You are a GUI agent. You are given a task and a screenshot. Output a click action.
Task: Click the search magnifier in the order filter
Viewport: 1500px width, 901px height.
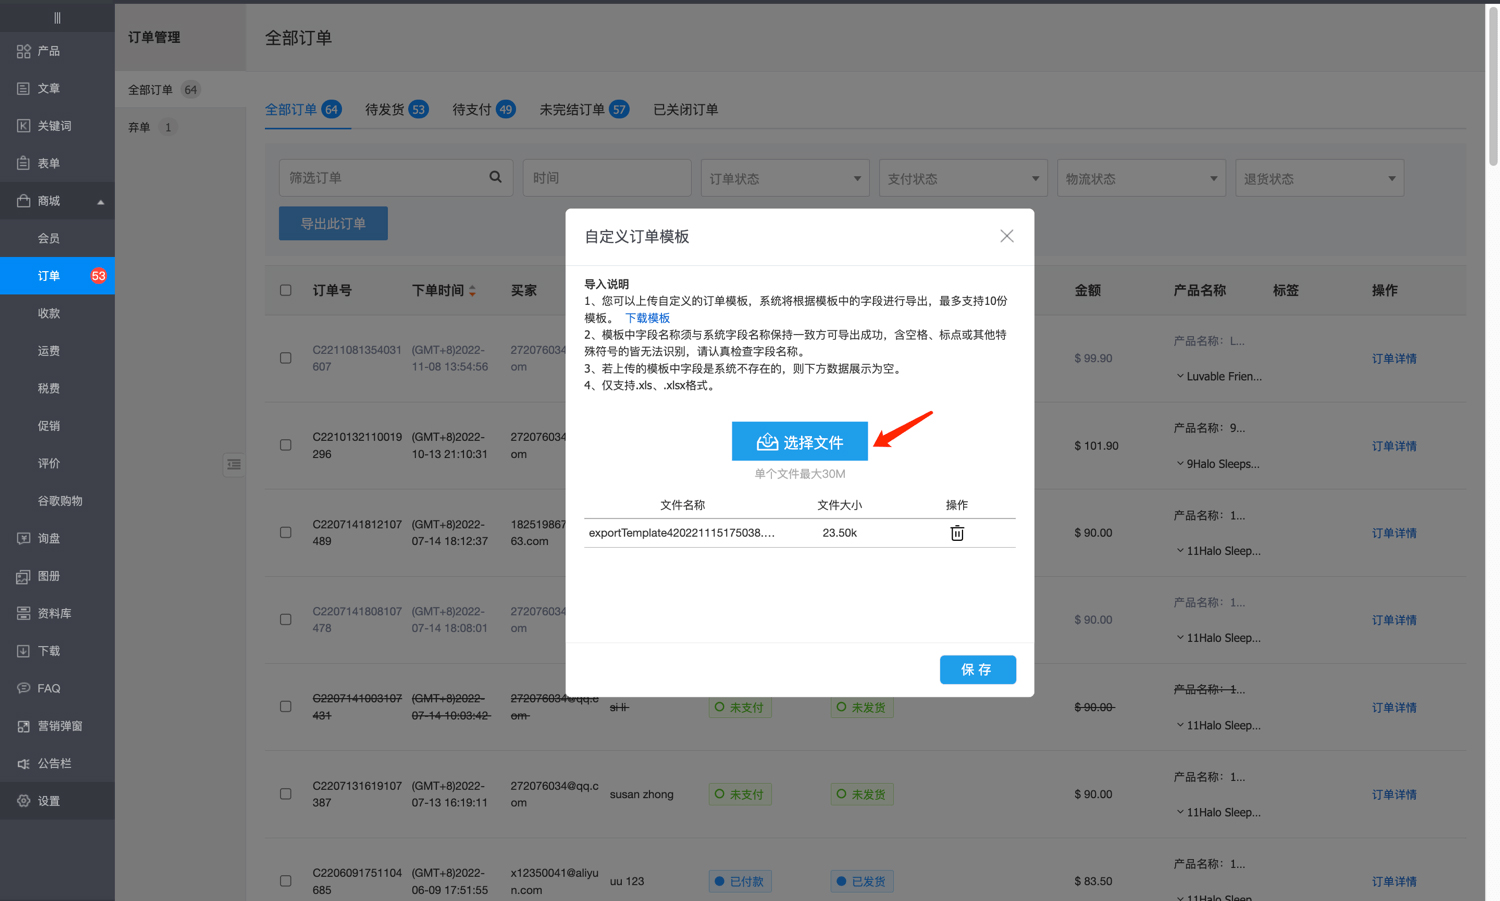point(495,177)
